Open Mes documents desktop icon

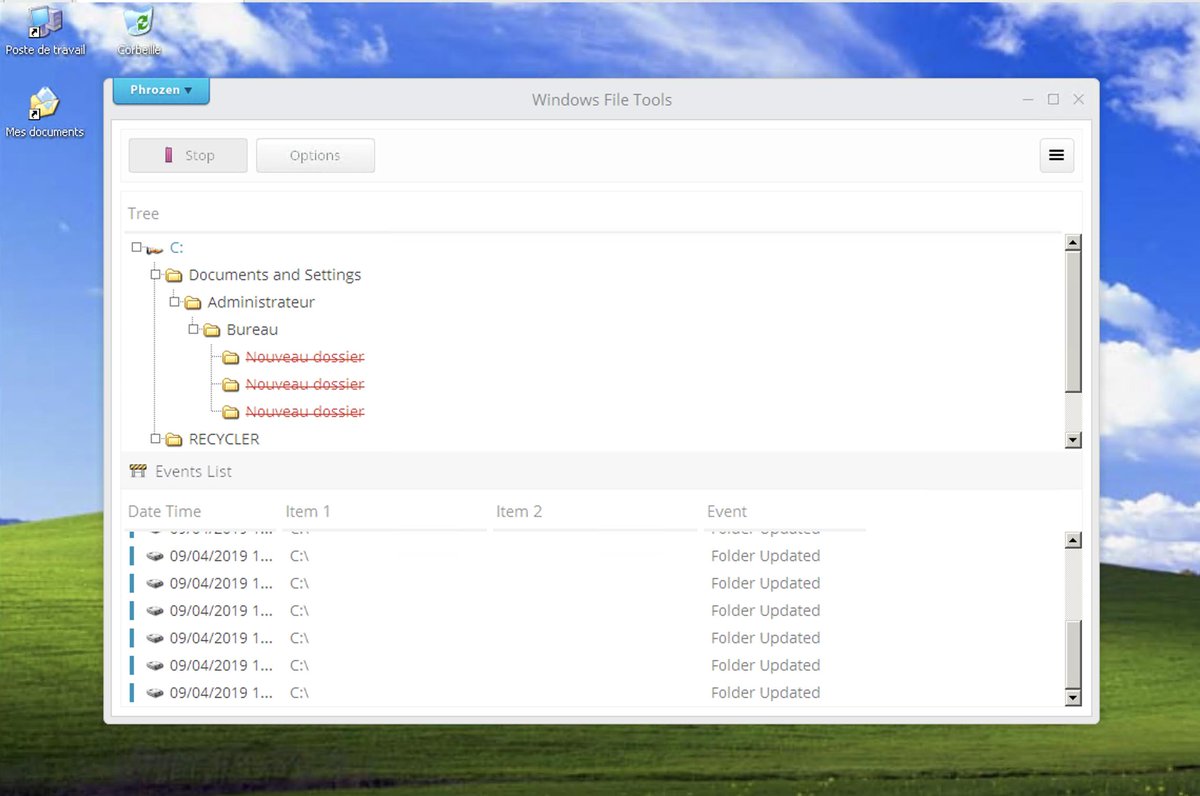coord(44,112)
